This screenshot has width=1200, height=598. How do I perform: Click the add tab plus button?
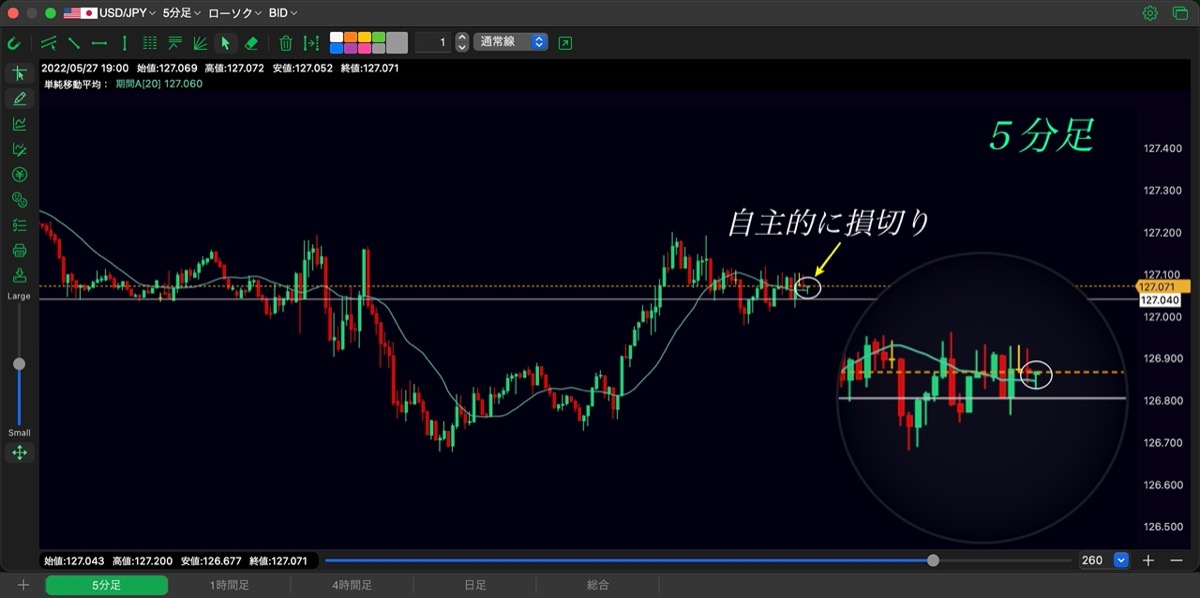tap(23, 585)
